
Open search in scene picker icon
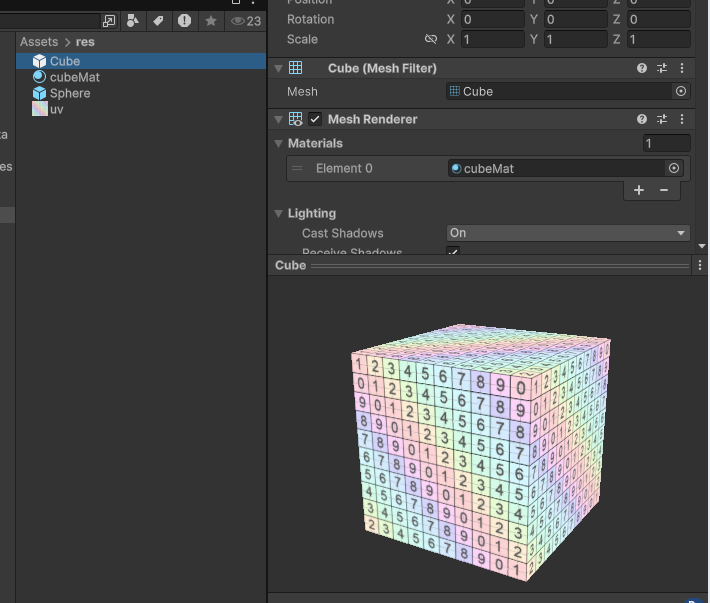point(109,21)
